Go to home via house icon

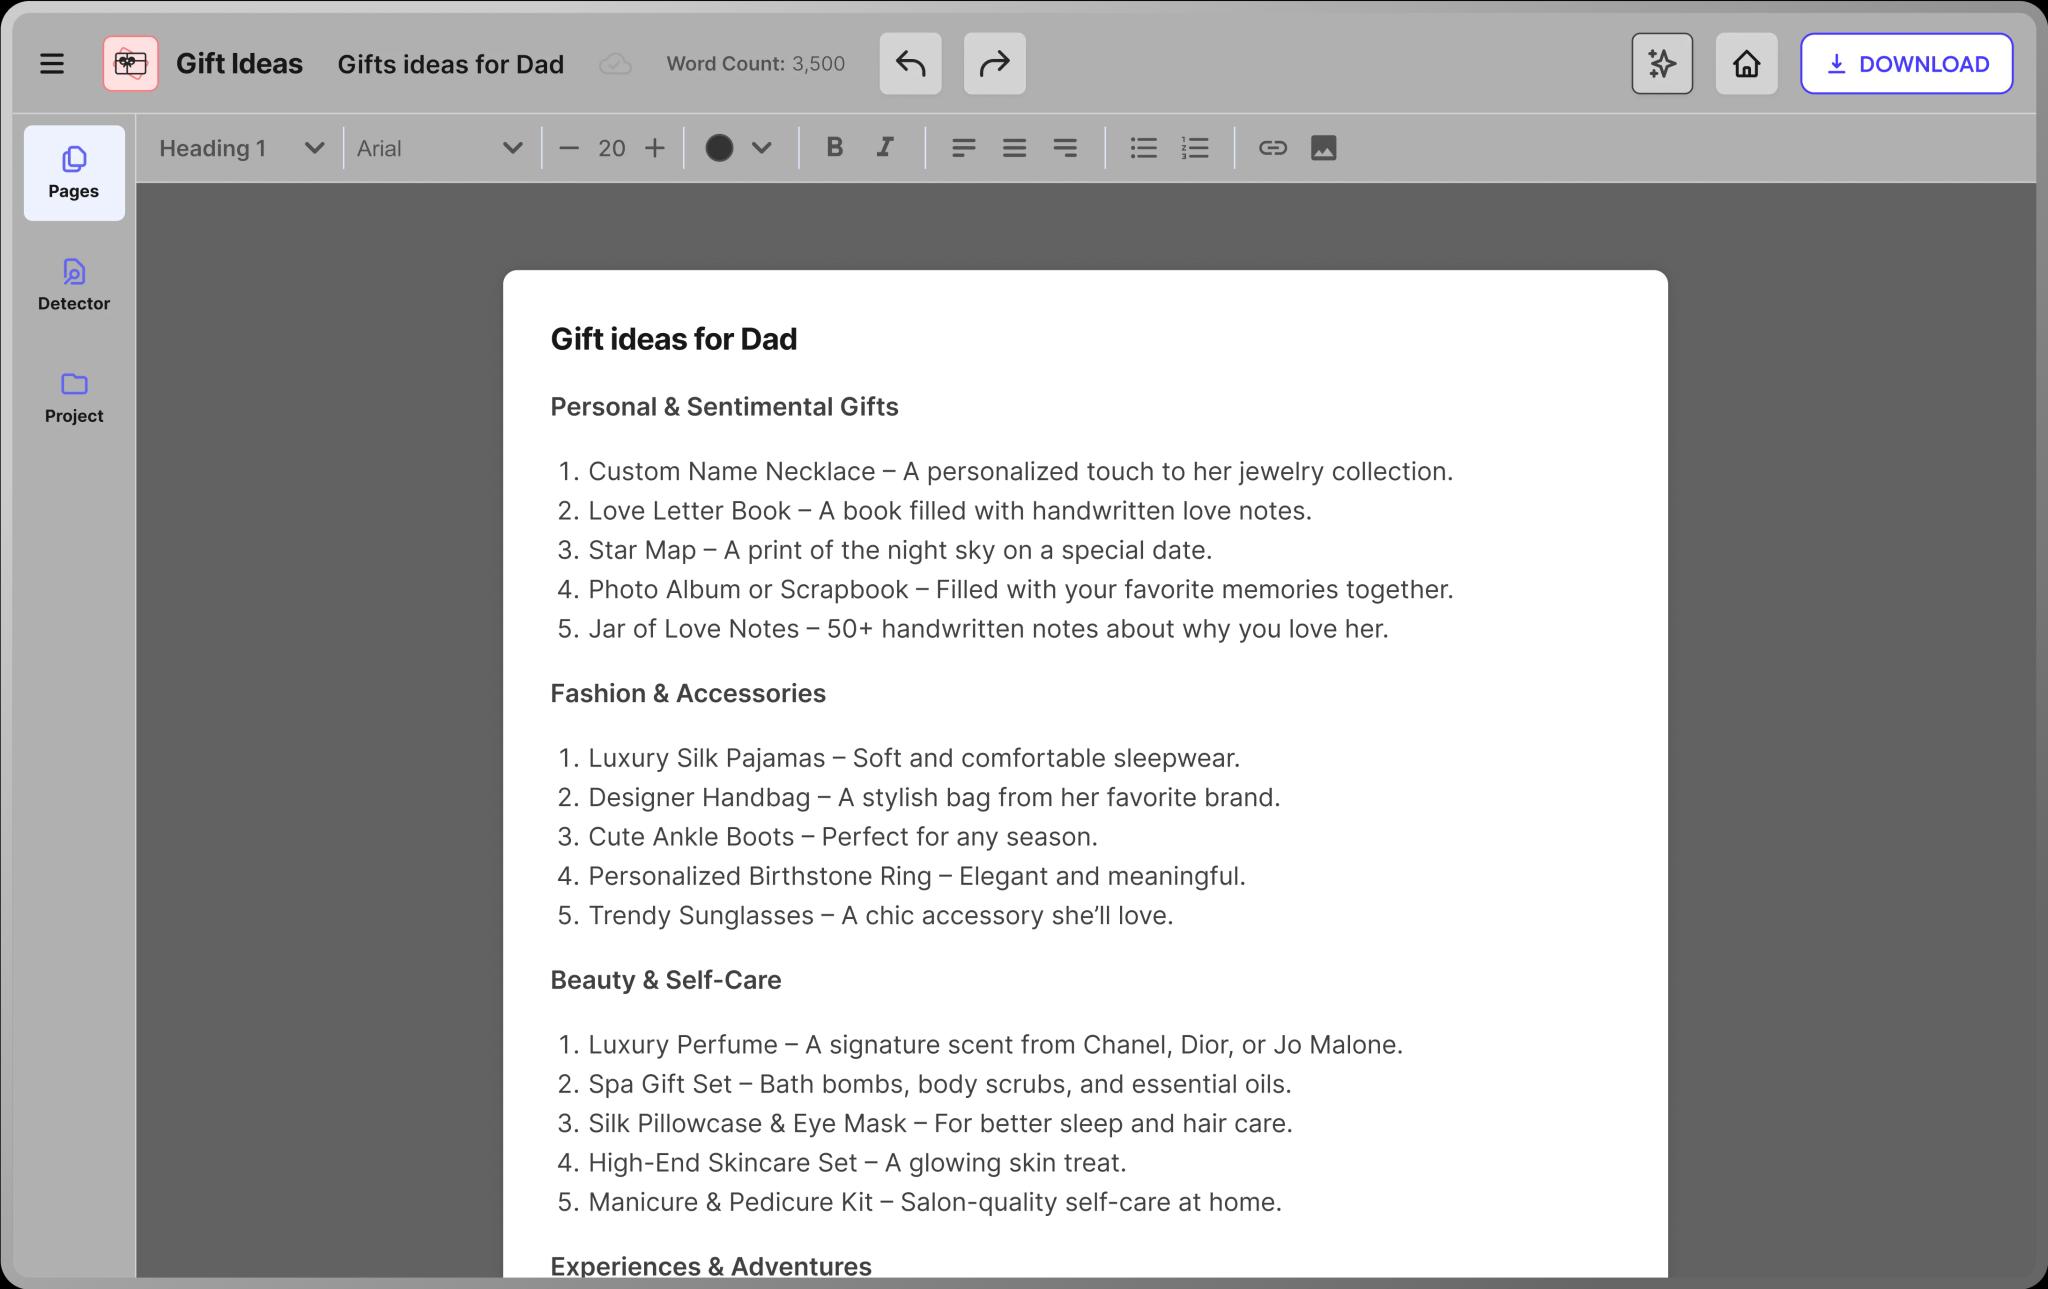pyautogui.click(x=1746, y=64)
